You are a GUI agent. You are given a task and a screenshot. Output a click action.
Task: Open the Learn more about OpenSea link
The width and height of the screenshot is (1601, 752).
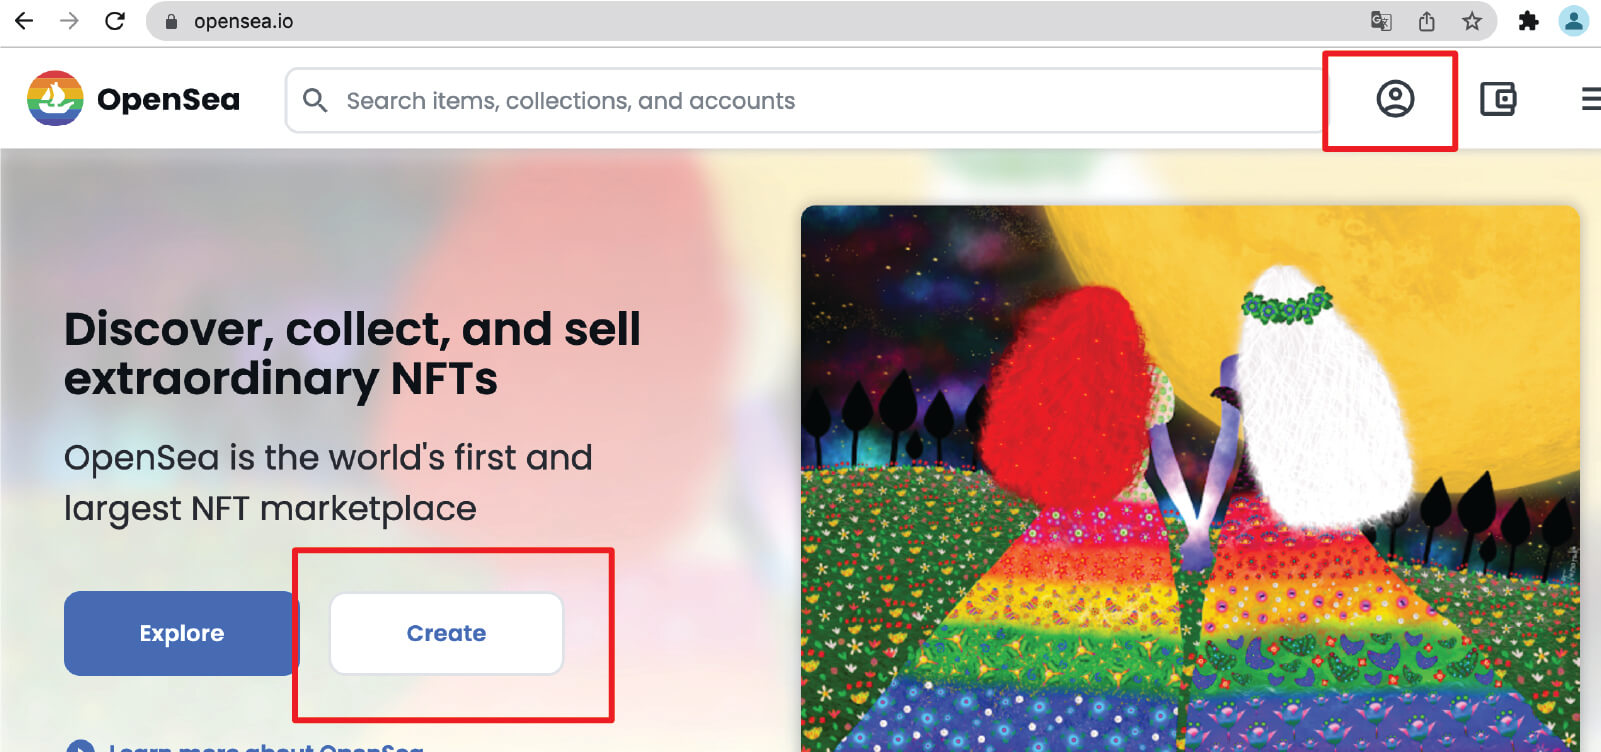(x=266, y=746)
